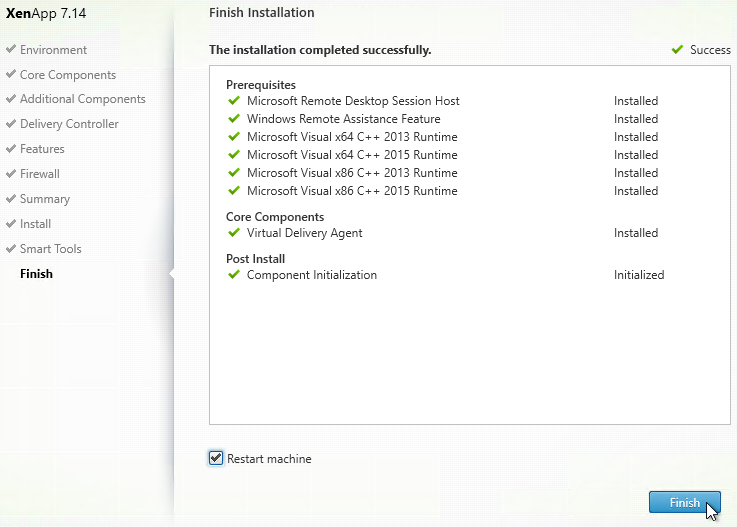
Task: Click checkmark beside Component Initialization
Action: tap(234, 275)
